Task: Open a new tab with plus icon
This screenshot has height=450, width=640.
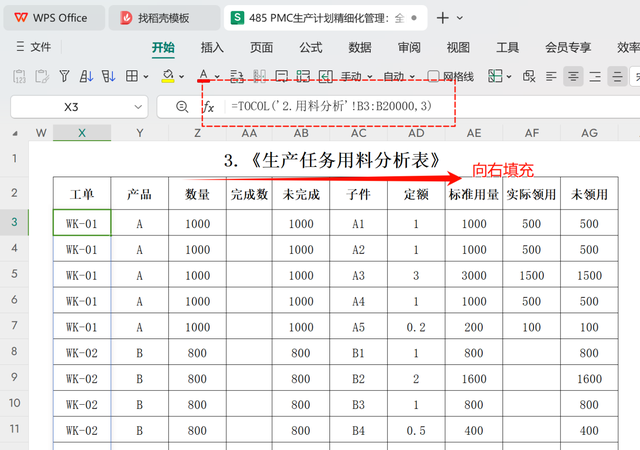Action: click(x=442, y=18)
